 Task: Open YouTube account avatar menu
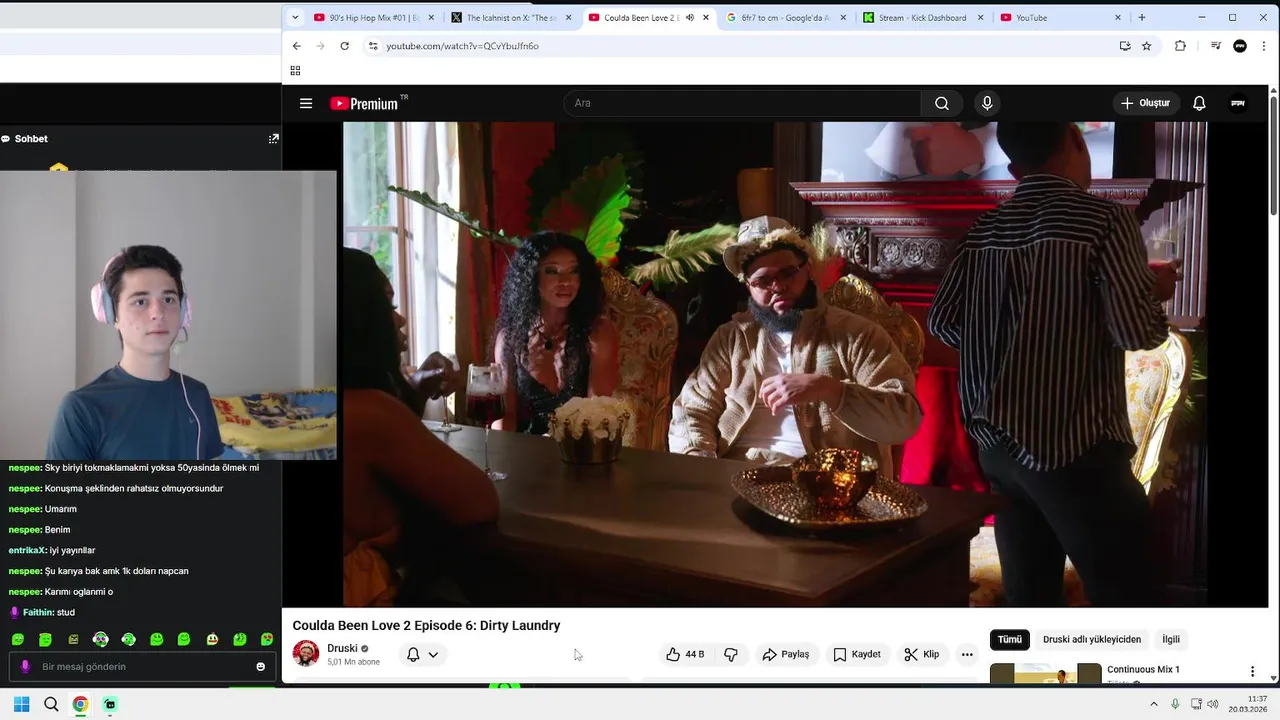(x=1238, y=103)
